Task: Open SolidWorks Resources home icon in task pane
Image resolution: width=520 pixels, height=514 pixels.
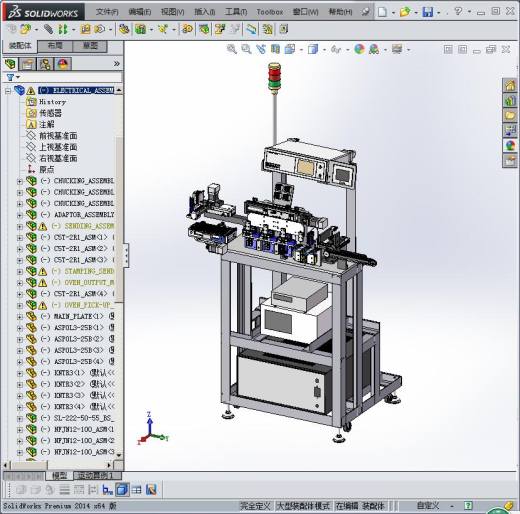Action: coord(510,86)
